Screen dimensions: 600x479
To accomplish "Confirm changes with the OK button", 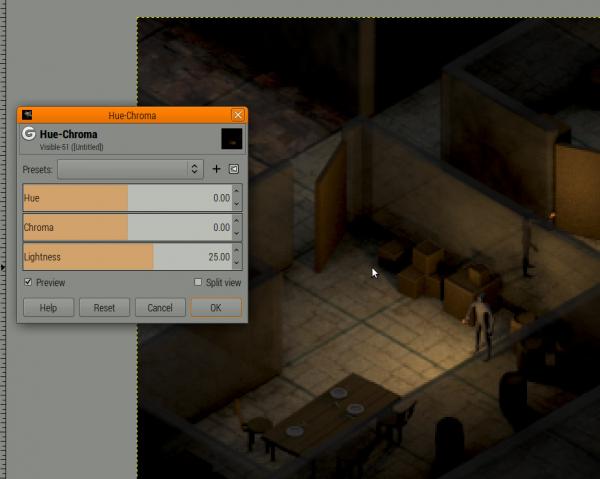I will click(216, 308).
